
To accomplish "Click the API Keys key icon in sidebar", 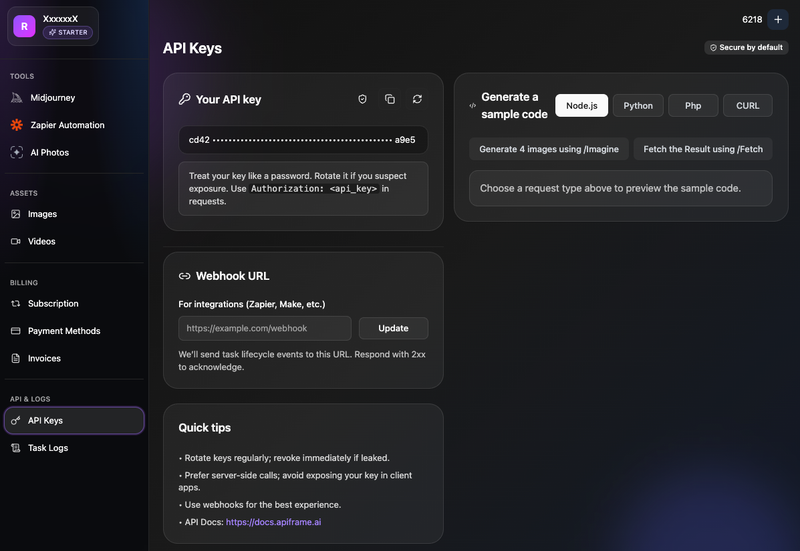I will (16, 420).
